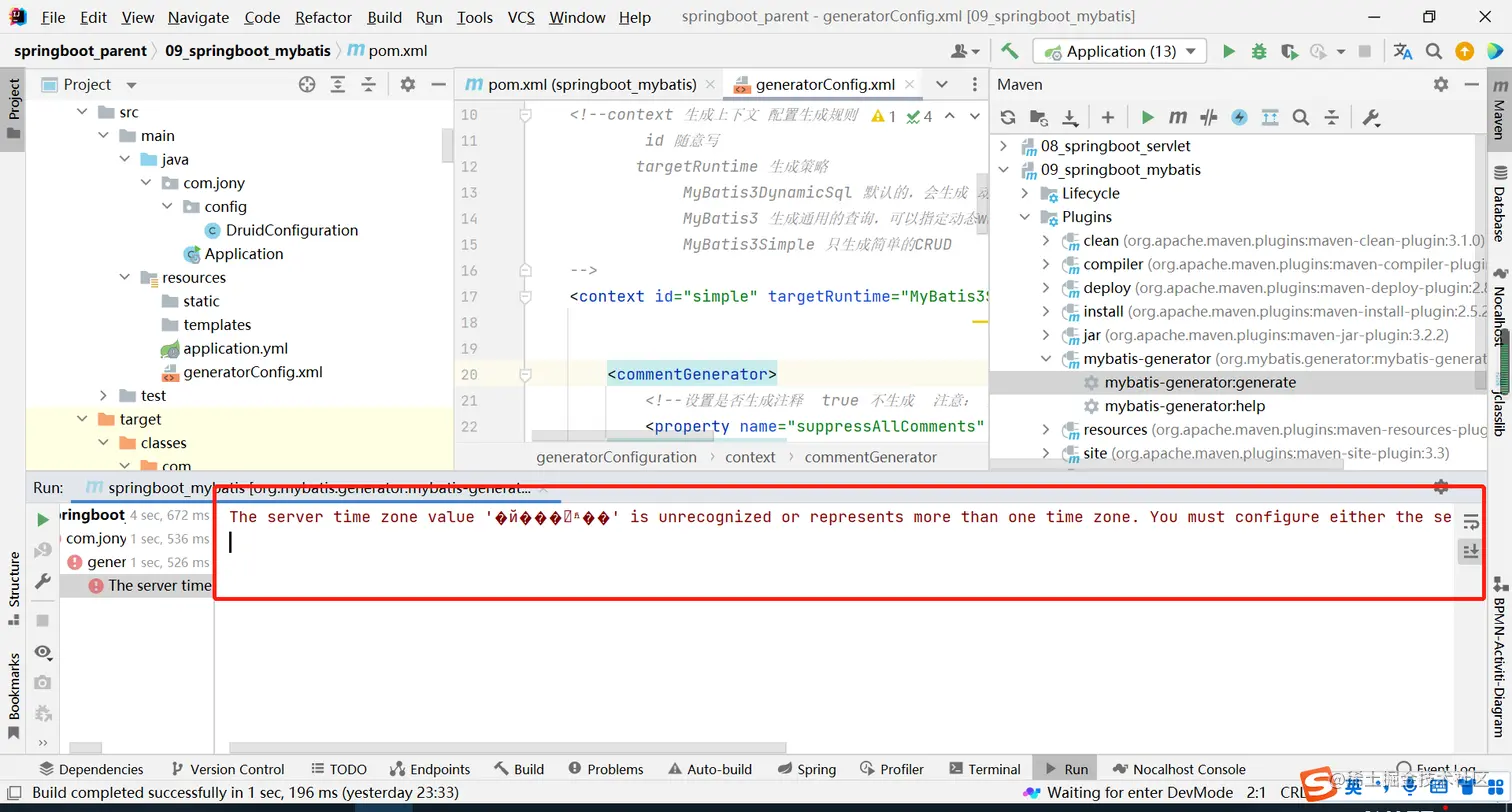
Task: Show the hidden editor tabs dropdown arrow
Action: [941, 85]
